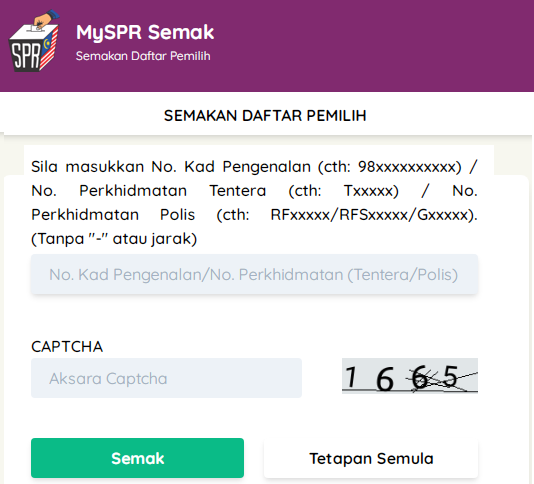The height and width of the screenshot is (484, 534).
Task: Focus the Aksara Captcha text field
Action: 166,378
